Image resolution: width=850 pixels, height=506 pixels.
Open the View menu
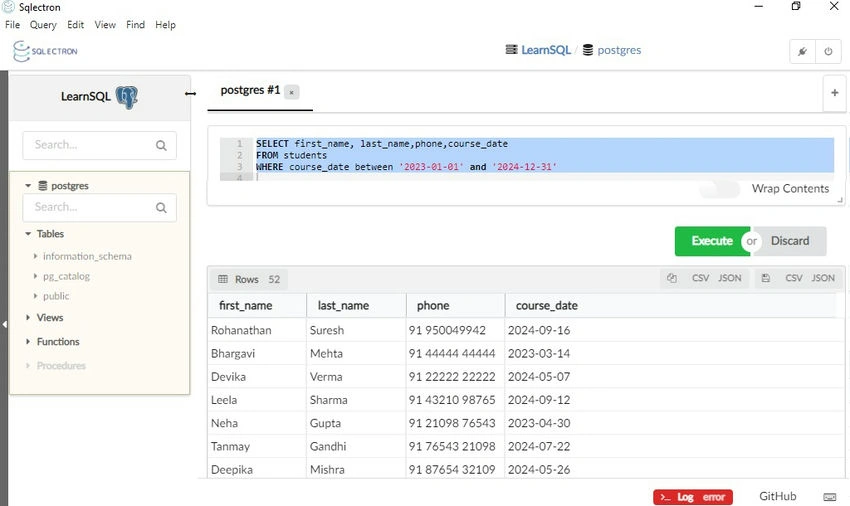pos(105,25)
